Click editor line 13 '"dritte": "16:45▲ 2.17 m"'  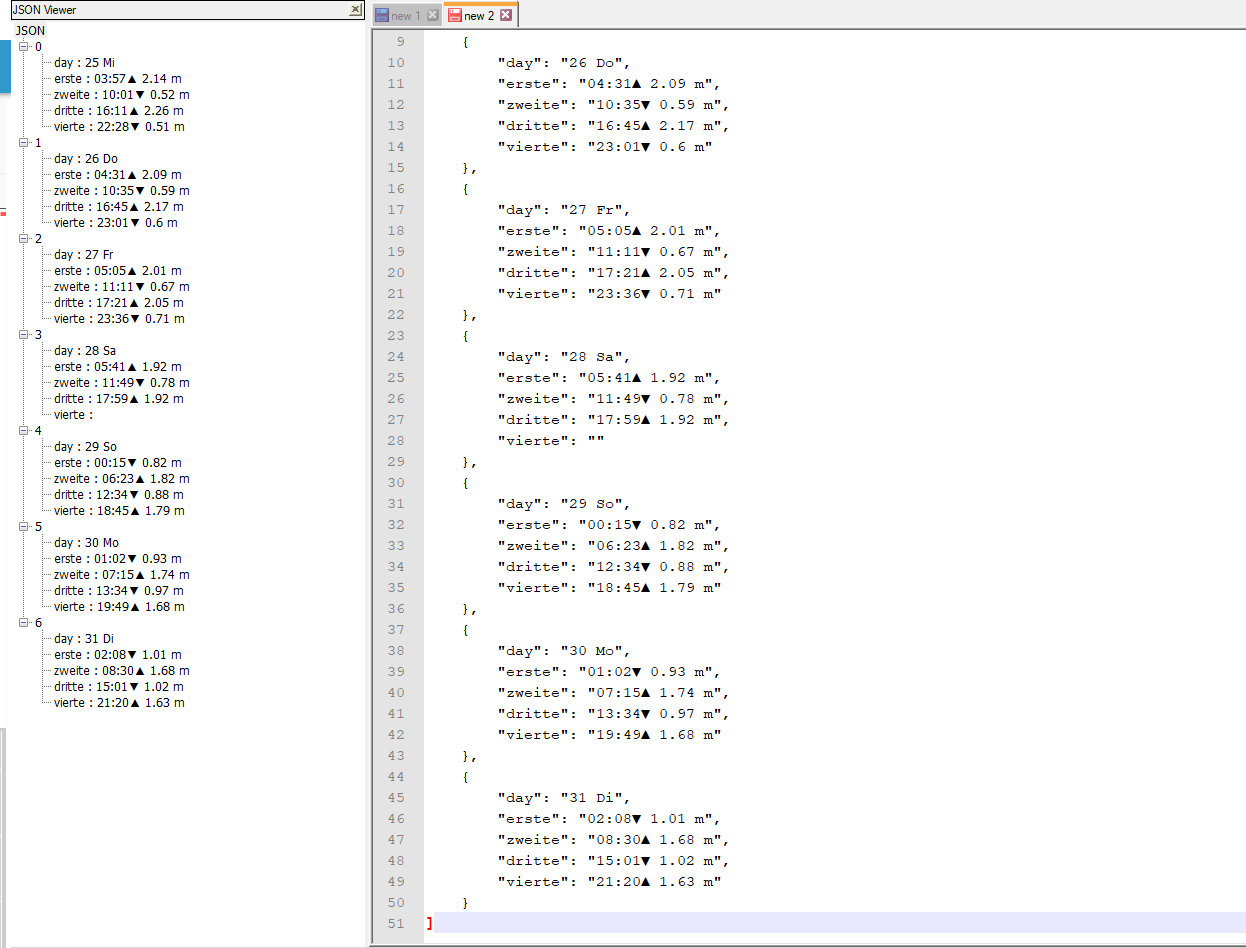coord(614,126)
